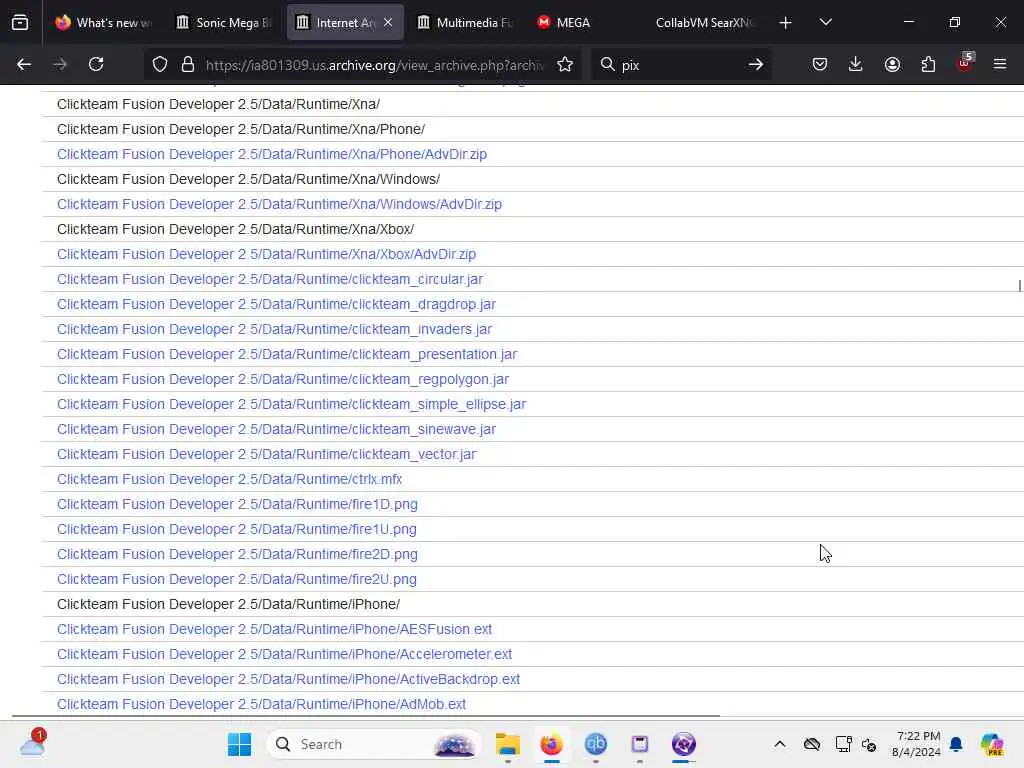
Task: Open the Windows Start menu
Action: click(x=240, y=744)
